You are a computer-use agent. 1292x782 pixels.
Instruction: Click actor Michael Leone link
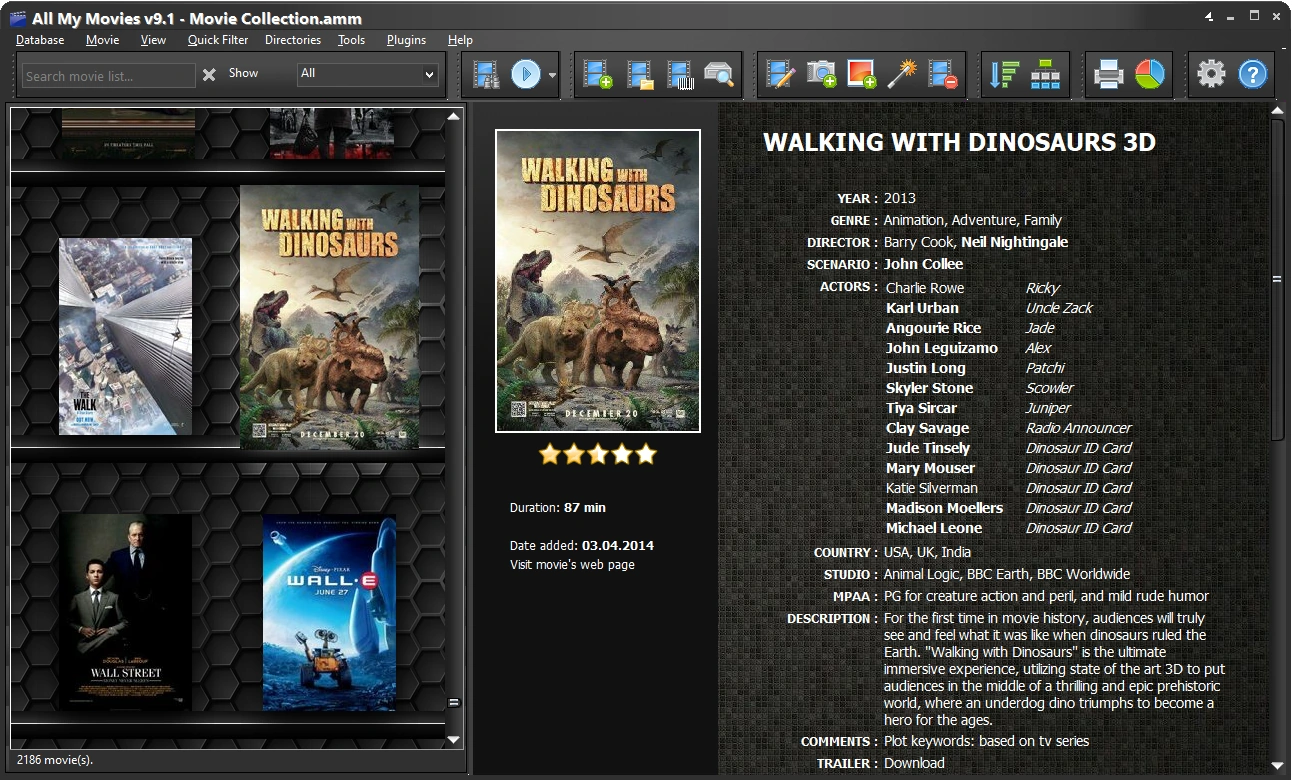934,528
